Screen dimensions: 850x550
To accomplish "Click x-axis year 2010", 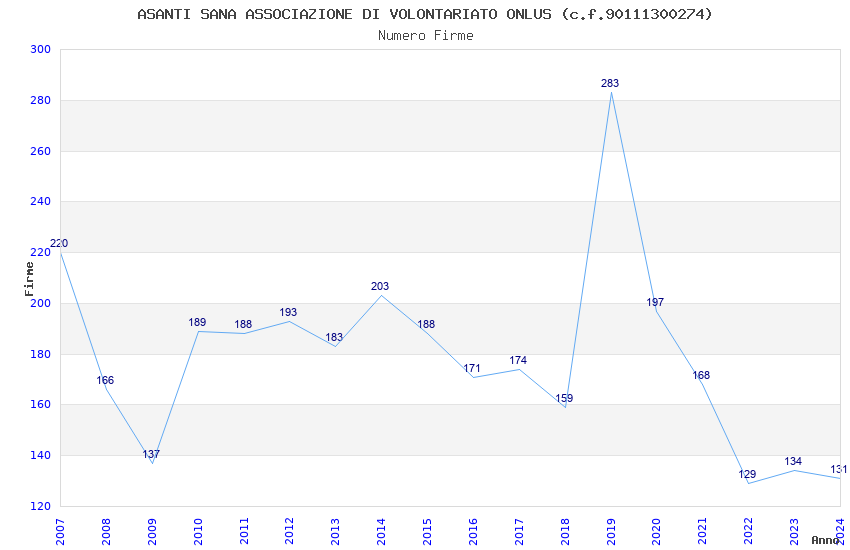I will point(198,532).
